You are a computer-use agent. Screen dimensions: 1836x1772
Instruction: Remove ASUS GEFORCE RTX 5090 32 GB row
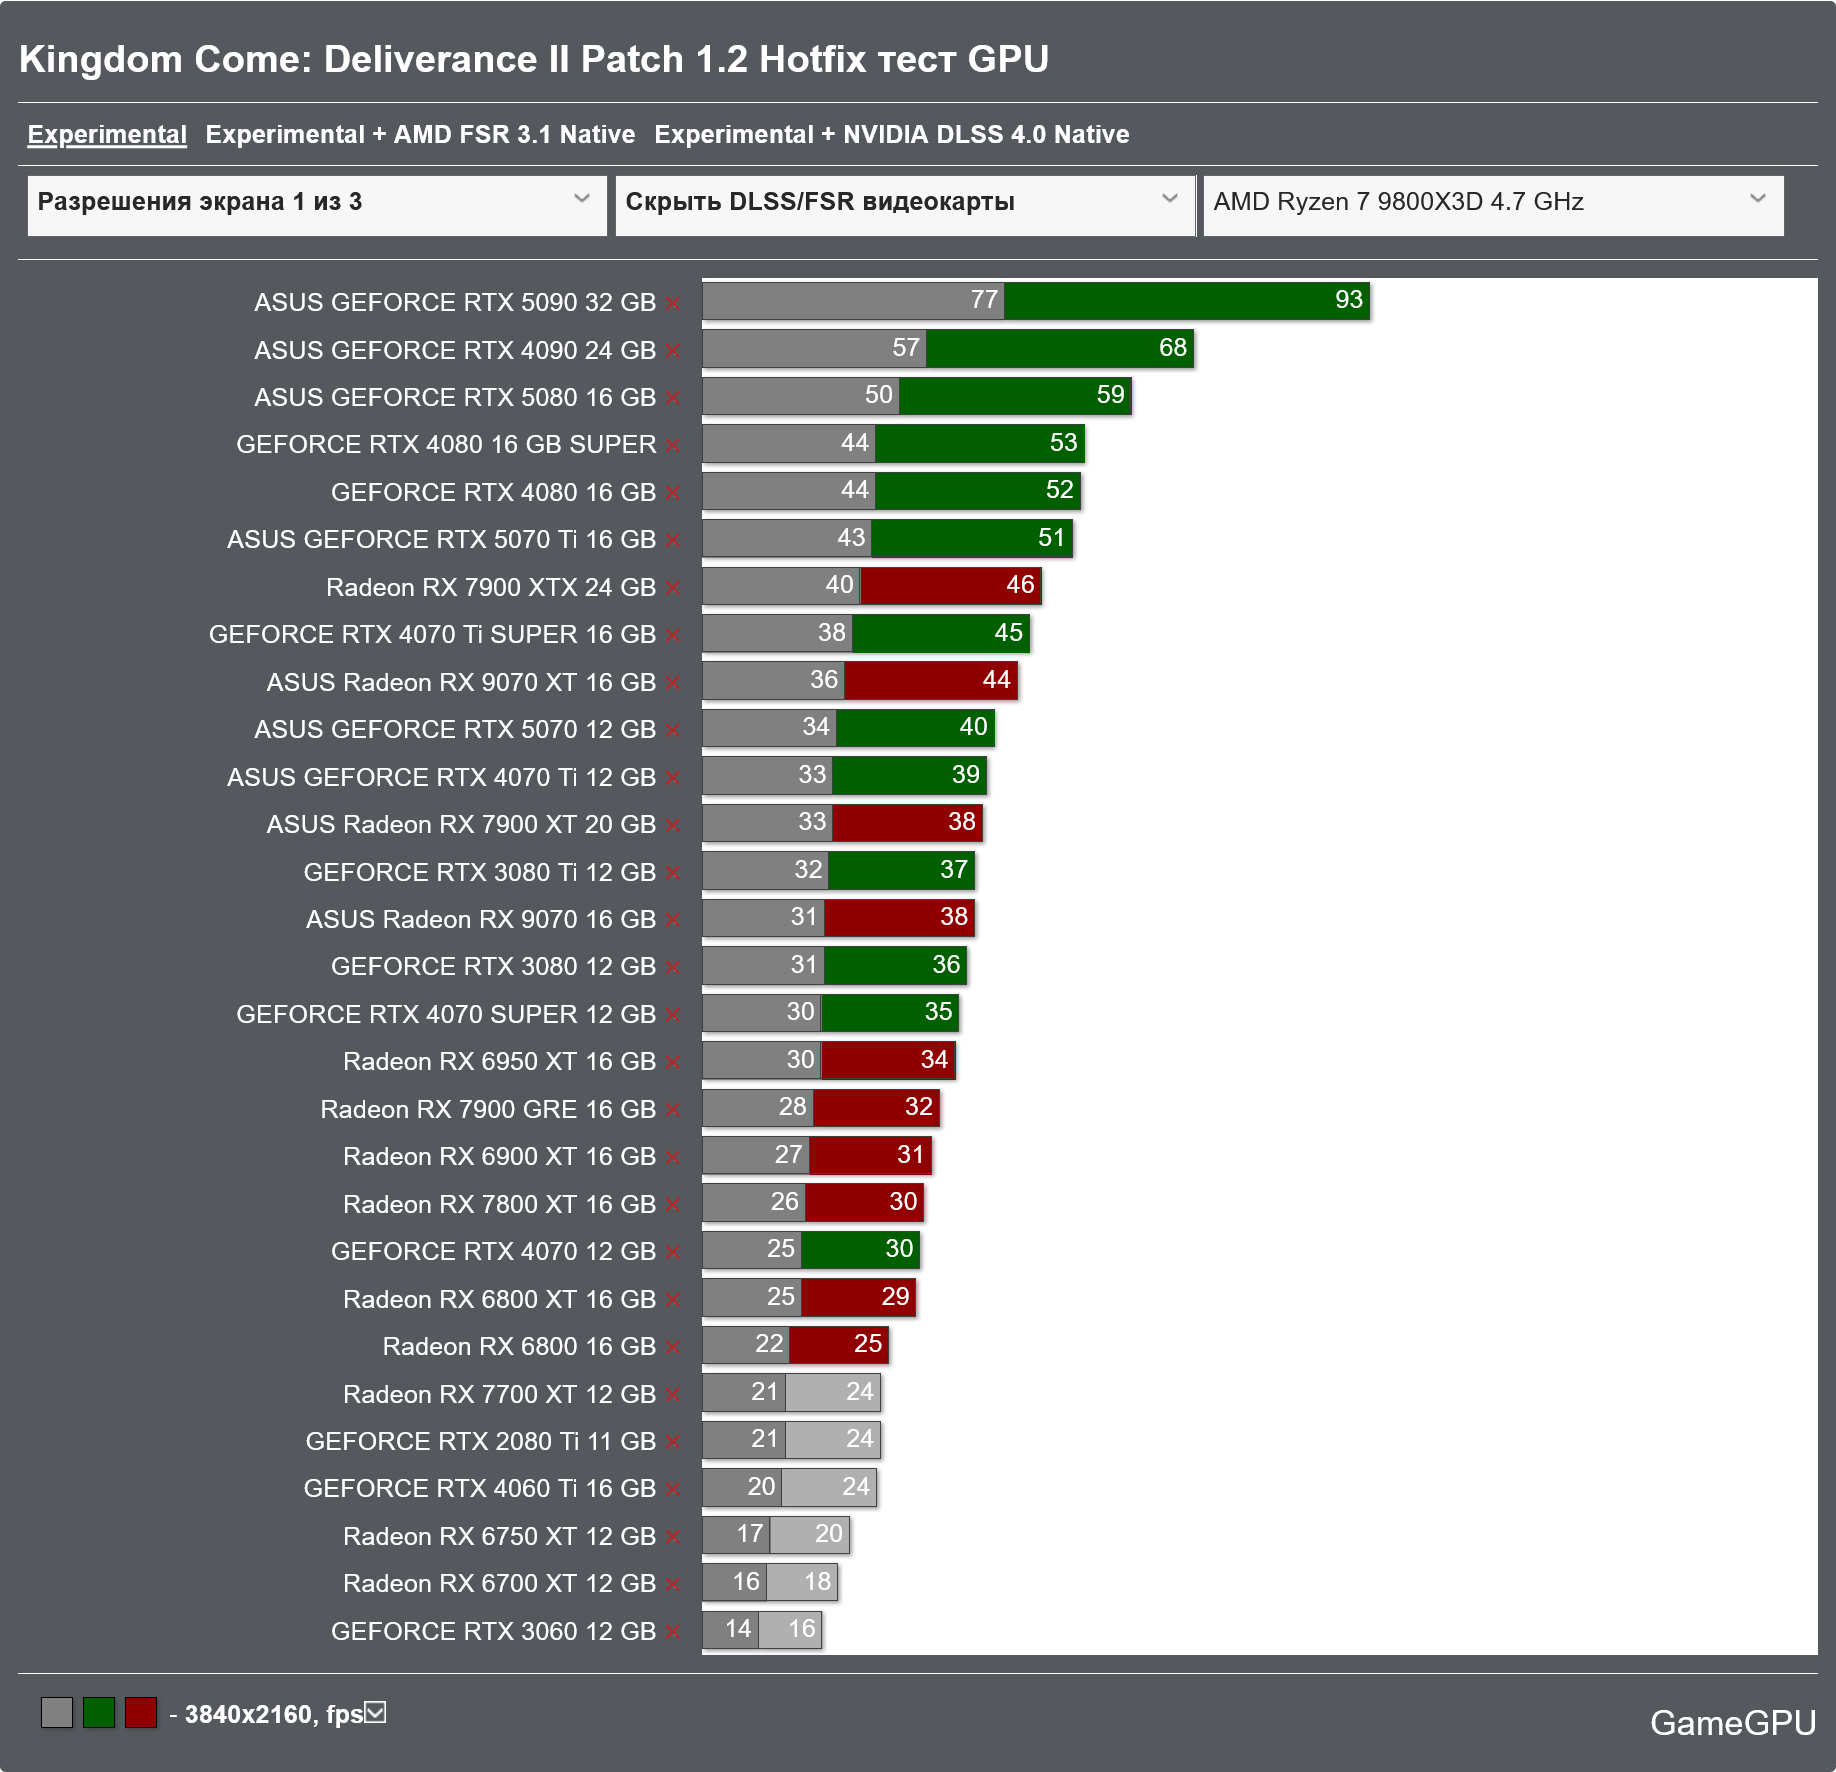pyautogui.click(x=673, y=303)
